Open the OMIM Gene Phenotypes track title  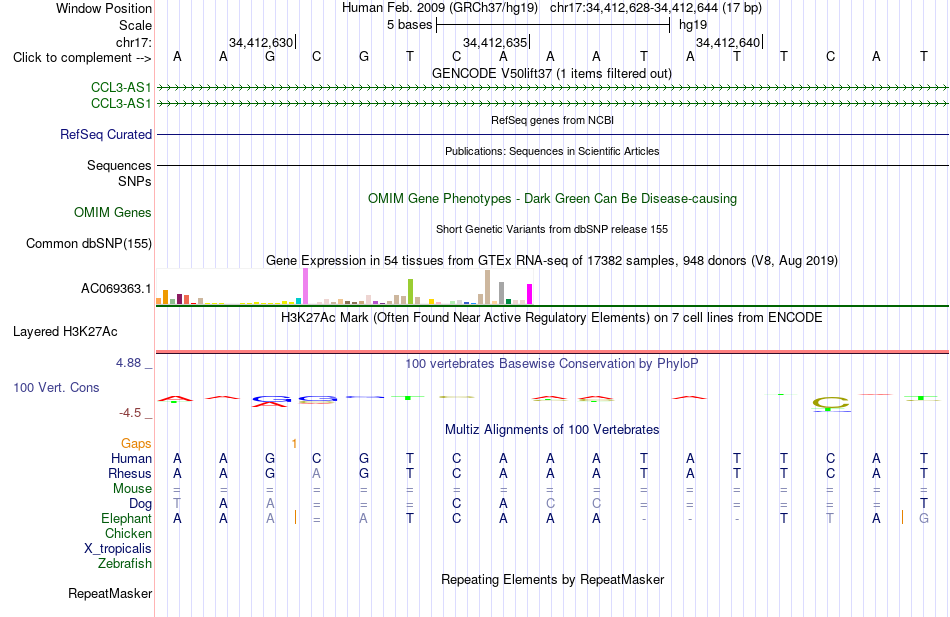[x=552, y=198]
